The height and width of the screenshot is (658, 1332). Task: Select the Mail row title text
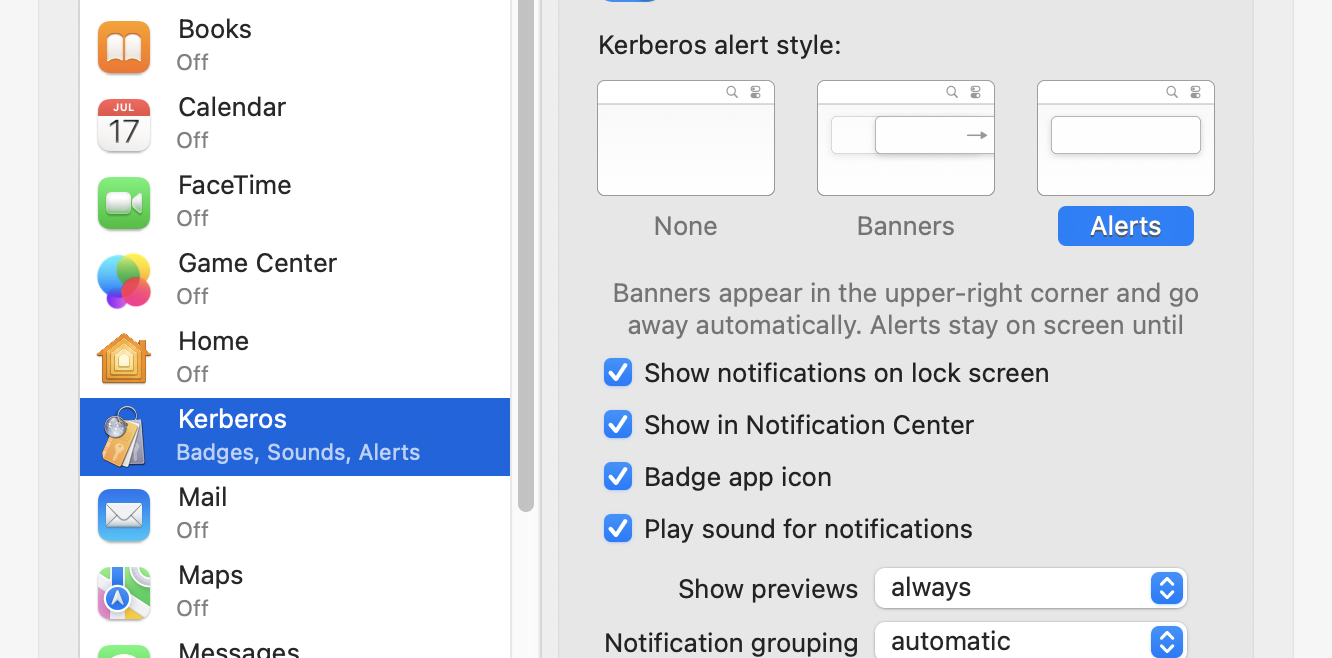203,497
